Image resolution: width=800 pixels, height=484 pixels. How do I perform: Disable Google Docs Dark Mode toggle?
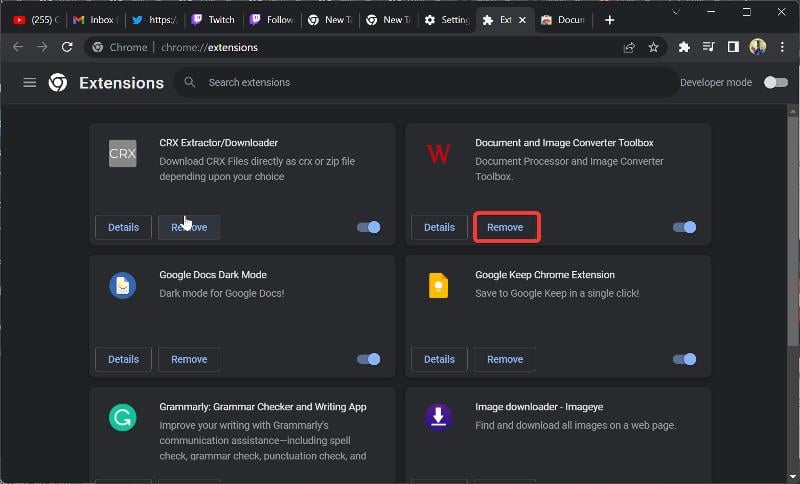pos(368,359)
